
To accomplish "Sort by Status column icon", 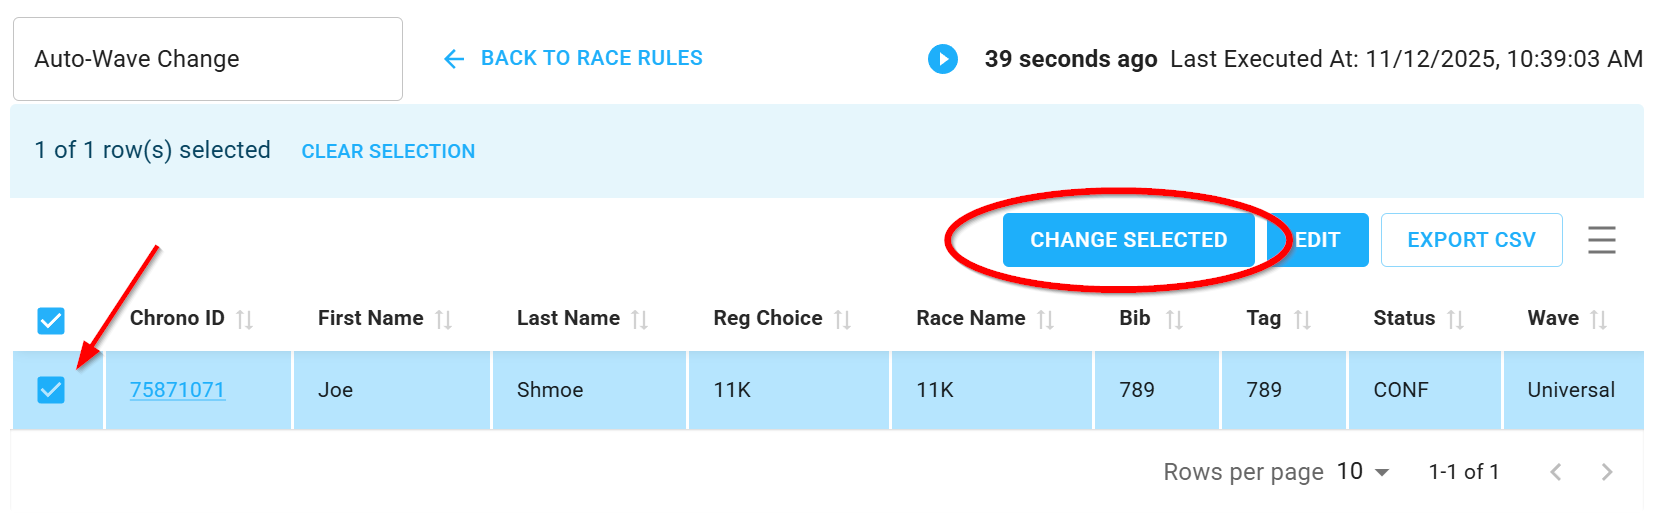I will point(1456,319).
